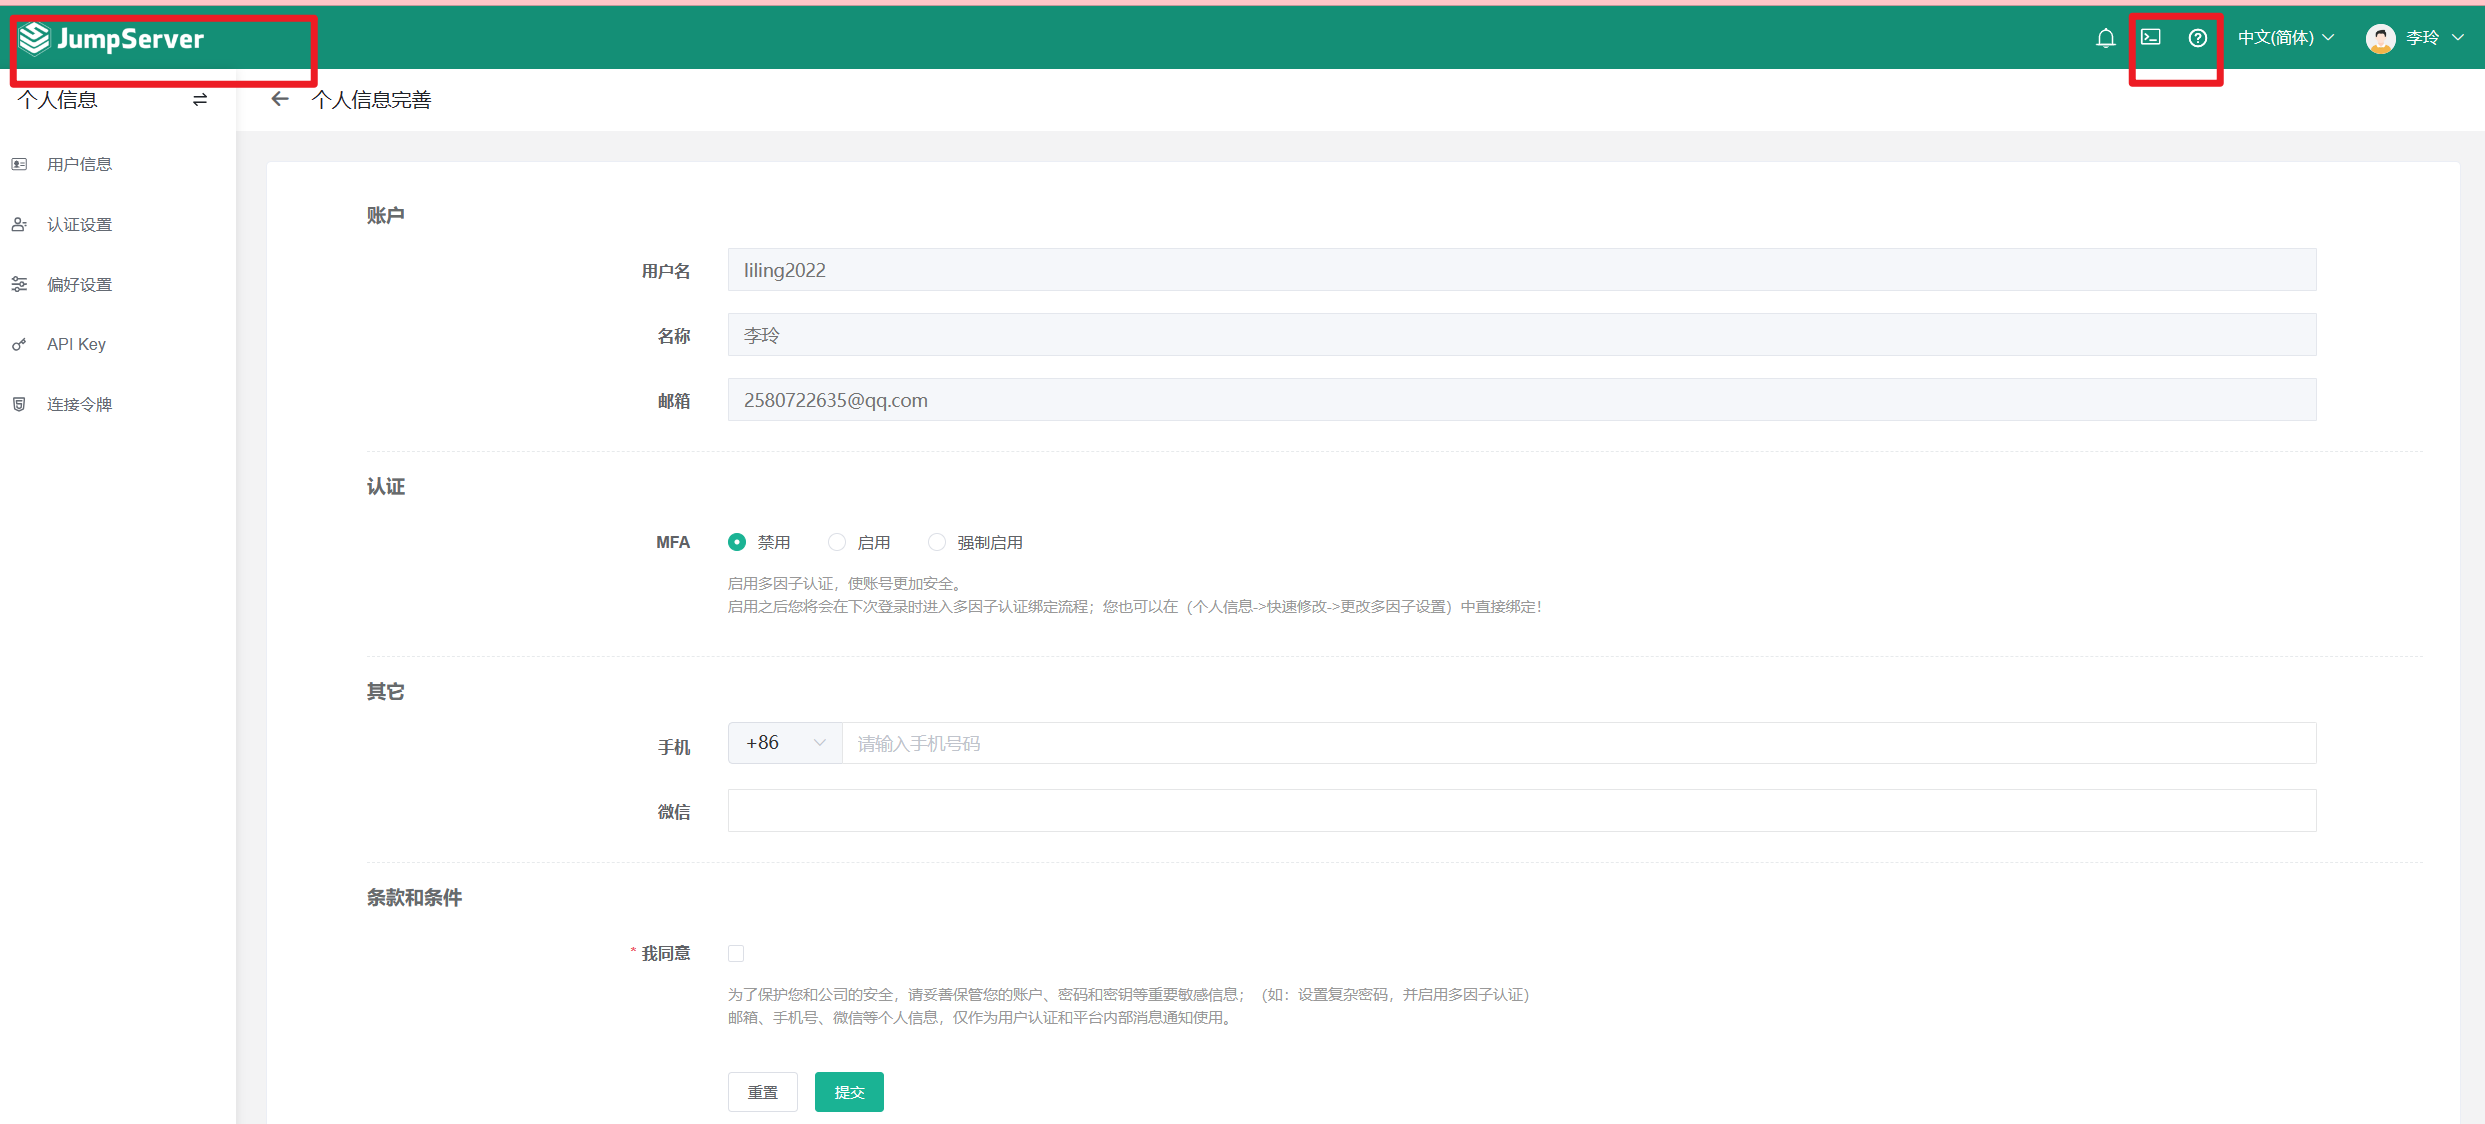Select the MFA 禁用 radio button
The width and height of the screenshot is (2485, 1124).
737,542
